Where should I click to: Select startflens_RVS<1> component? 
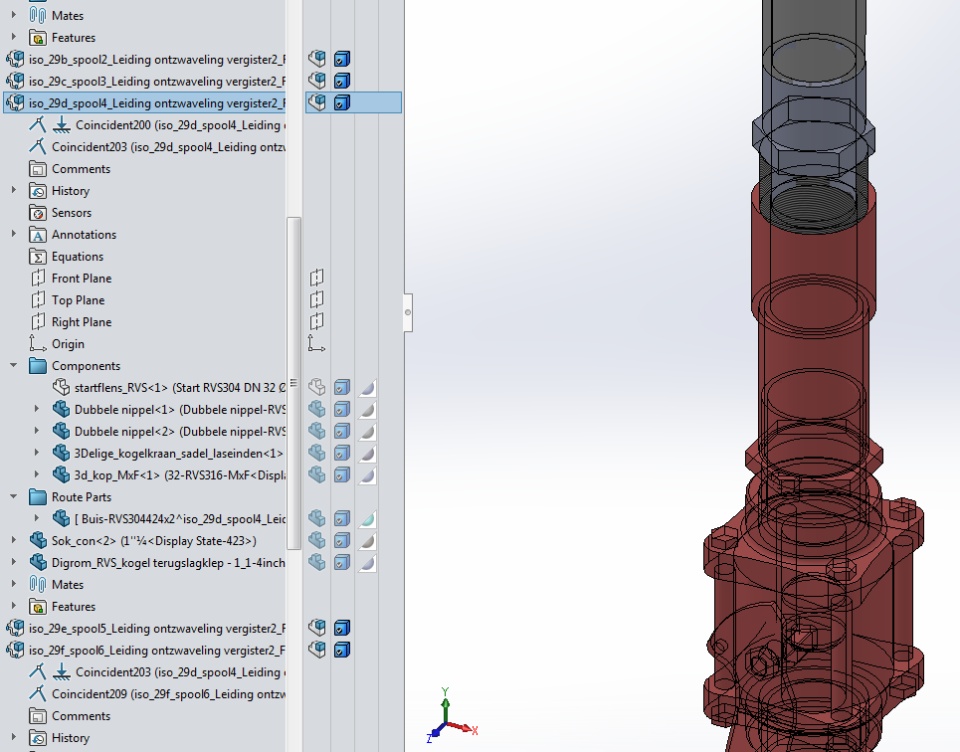pyautogui.click(x=169, y=388)
